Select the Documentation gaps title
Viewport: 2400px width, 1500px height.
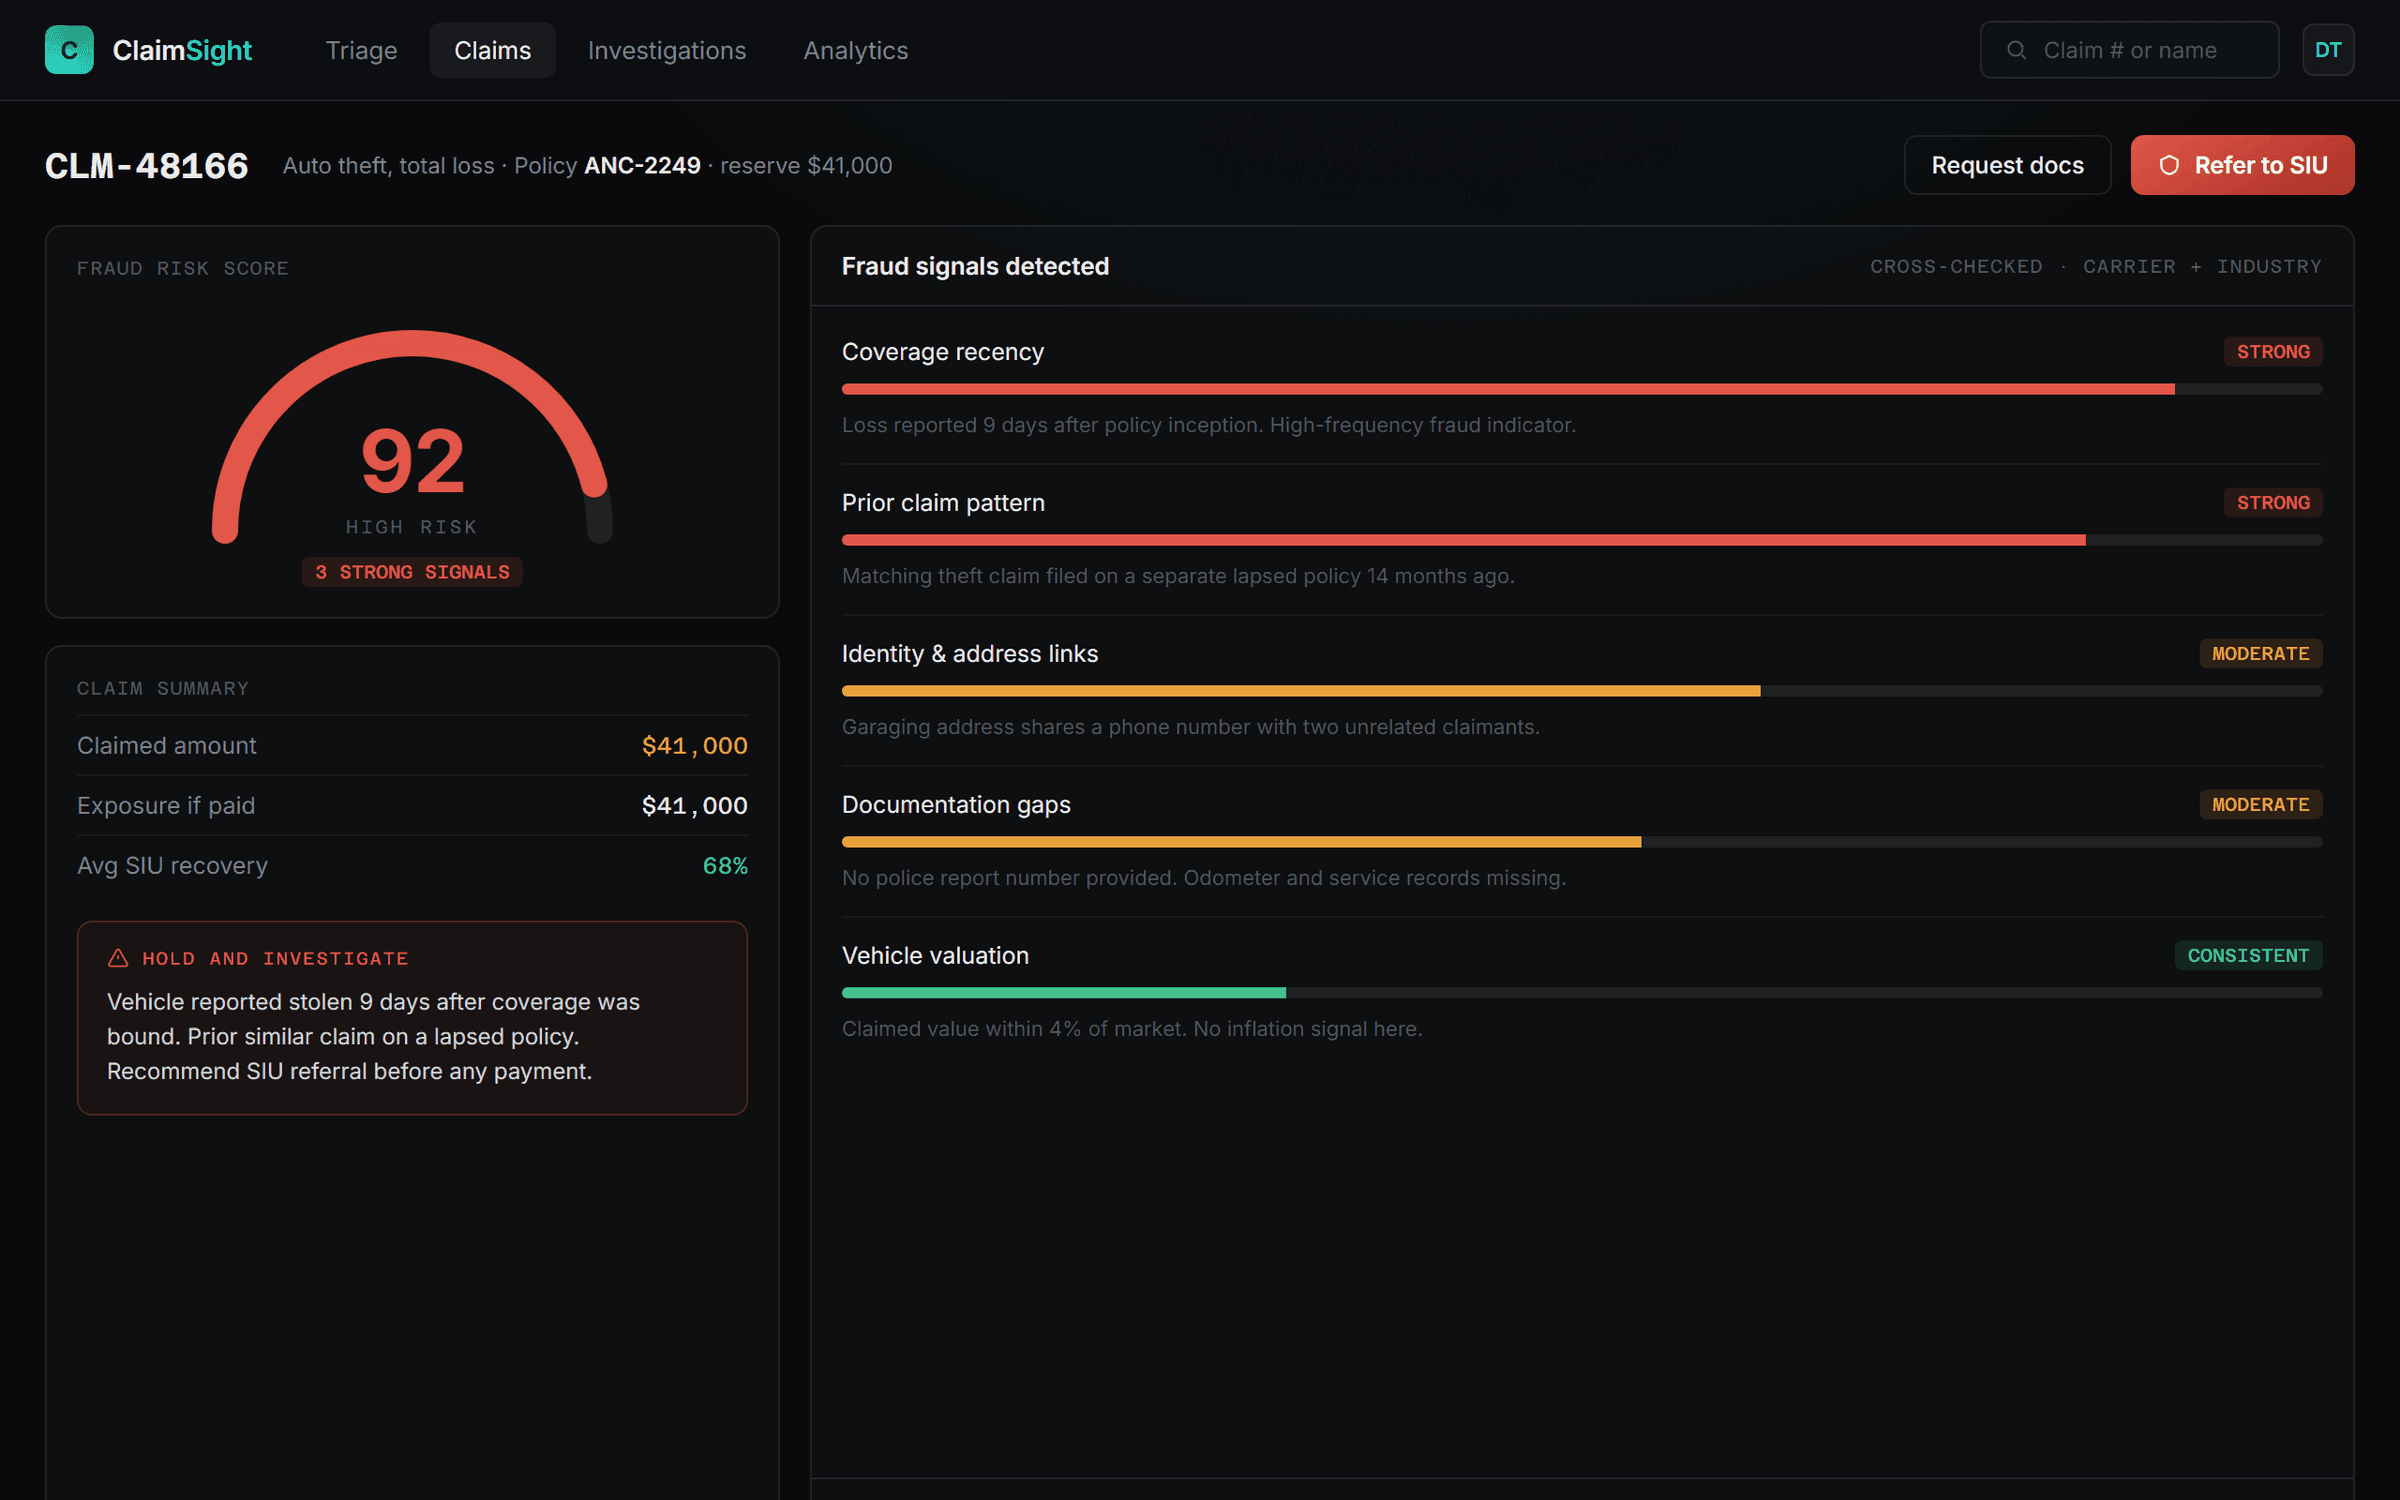click(956, 805)
